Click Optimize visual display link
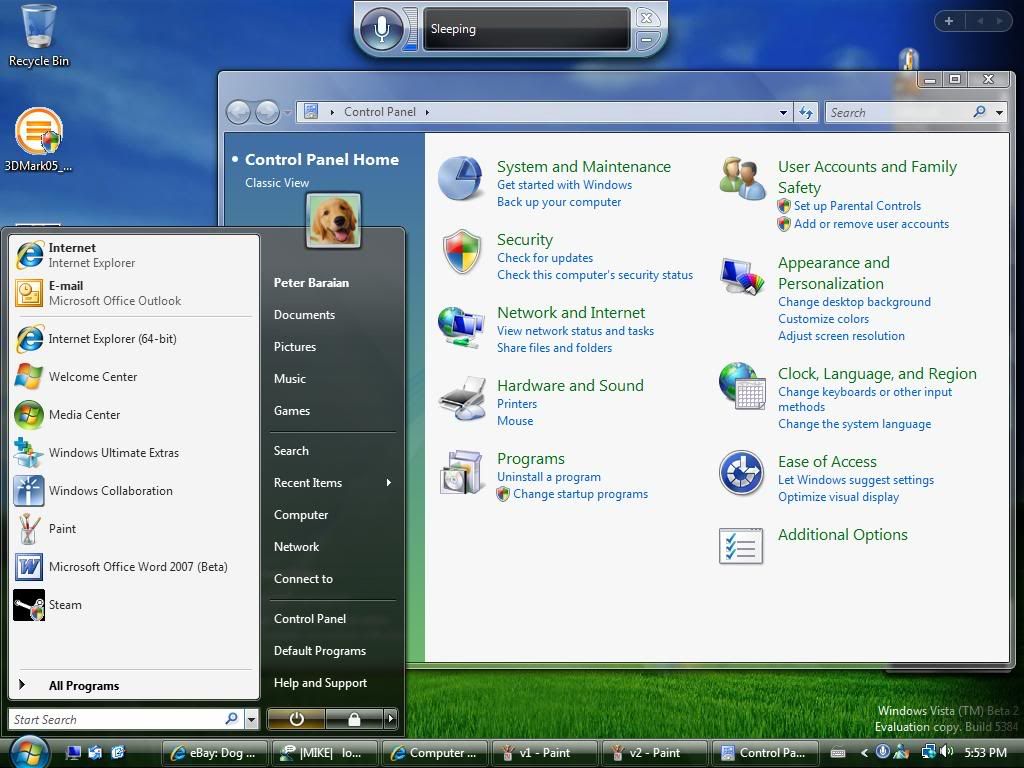 coord(839,497)
